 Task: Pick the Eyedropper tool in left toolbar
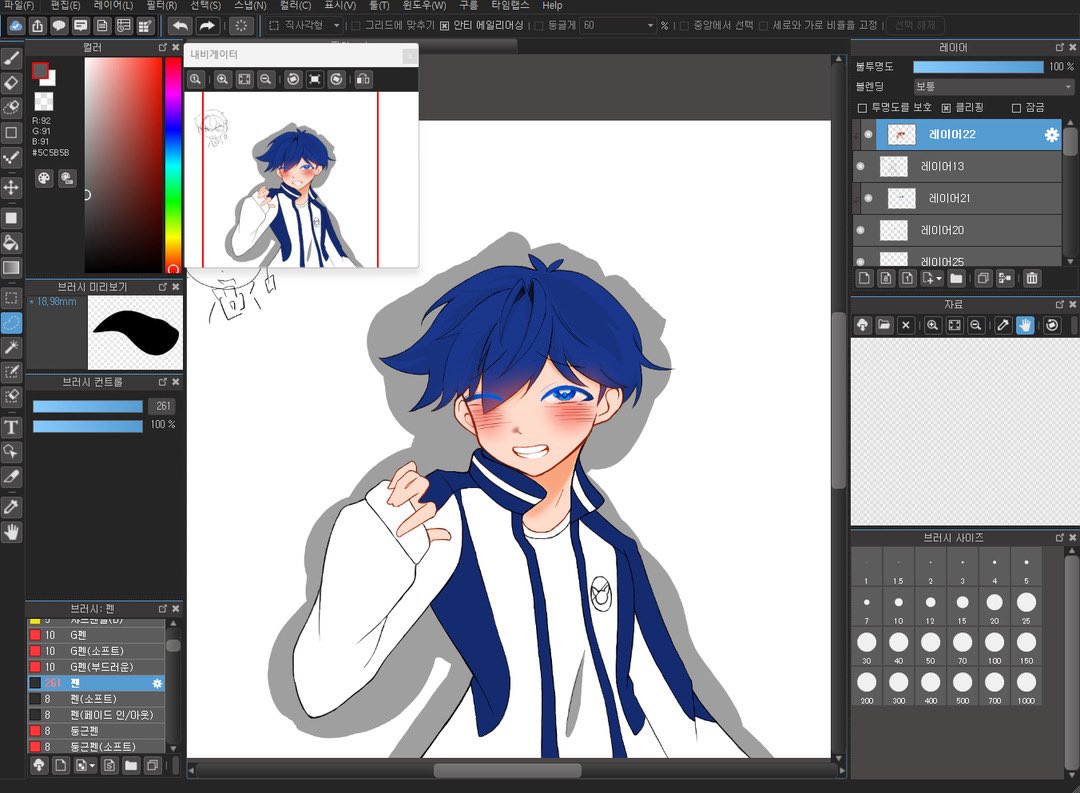[12, 507]
